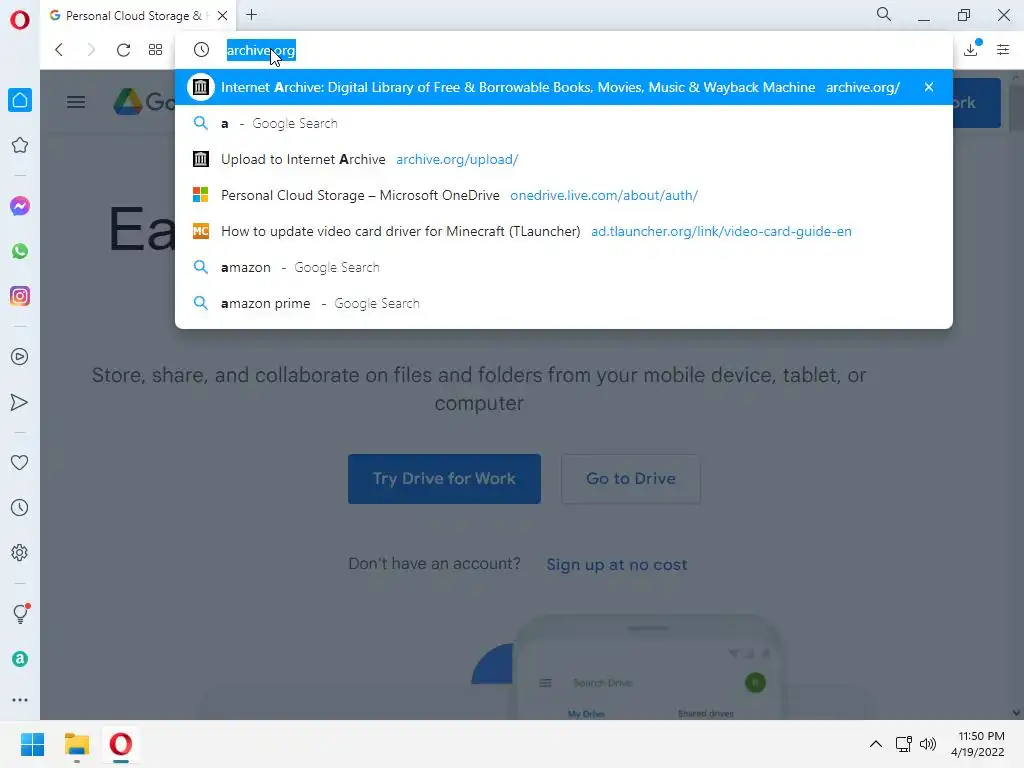Viewport: 1024px width, 768px height.
Task: Open My Flow arrow icon in sidebar
Action: pos(20,402)
